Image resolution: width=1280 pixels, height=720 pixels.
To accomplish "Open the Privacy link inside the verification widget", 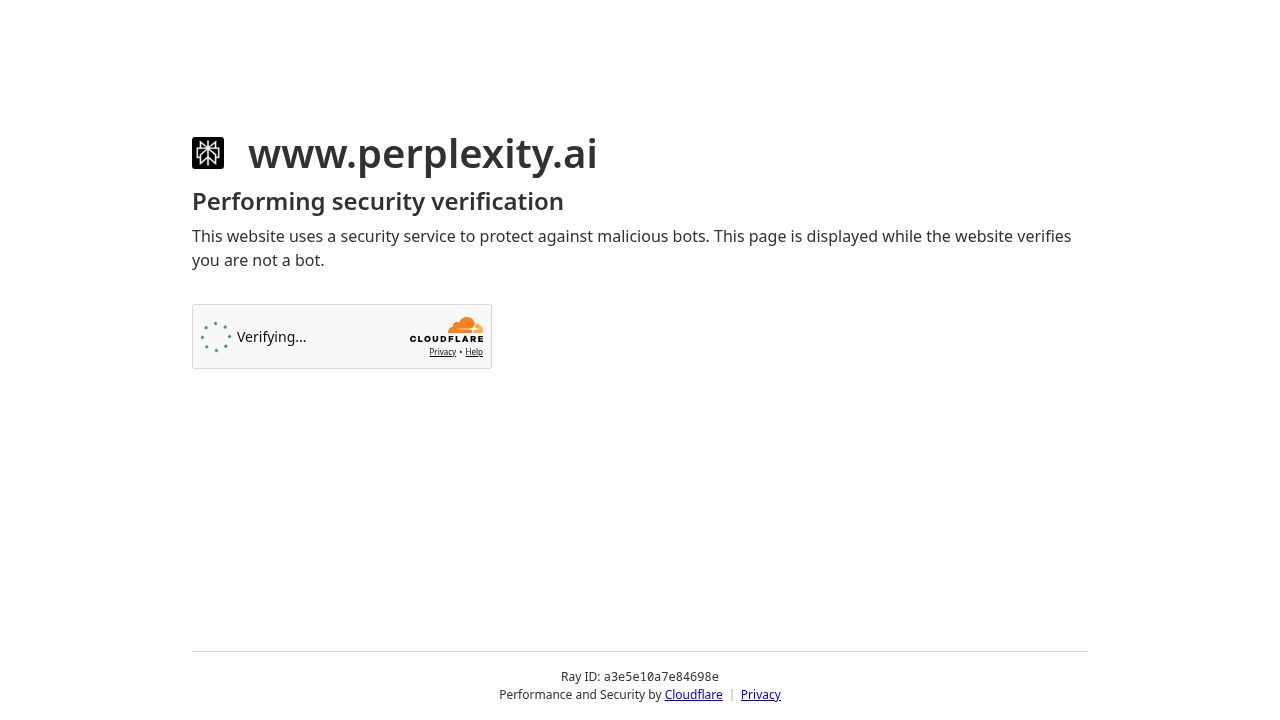I will 443,352.
